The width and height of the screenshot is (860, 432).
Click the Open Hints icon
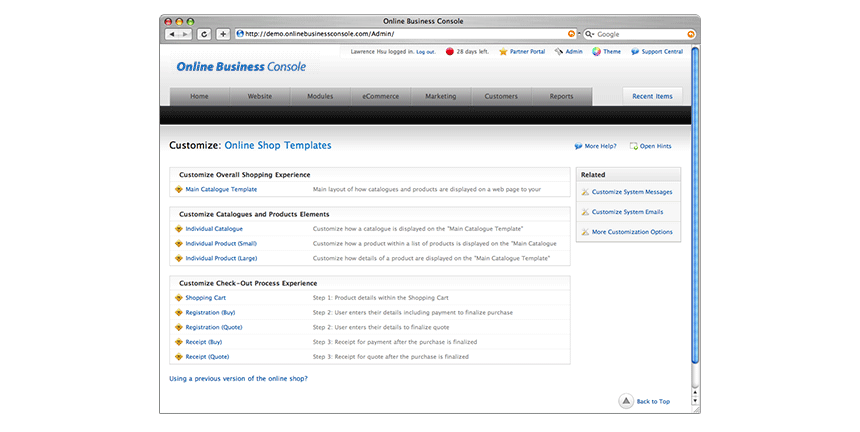[634, 146]
